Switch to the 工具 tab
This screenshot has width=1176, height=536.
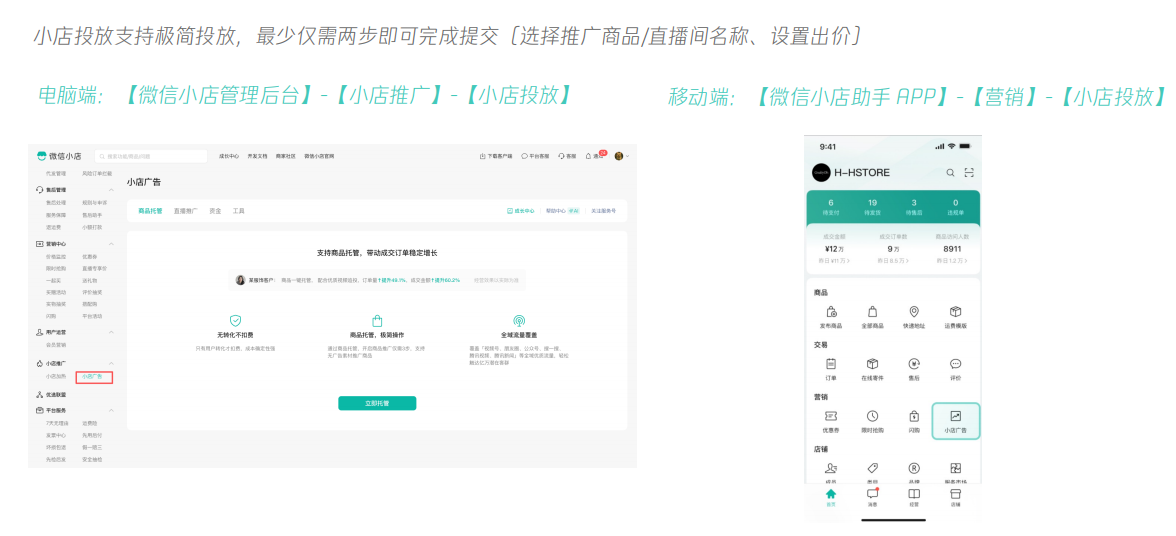coord(238,211)
